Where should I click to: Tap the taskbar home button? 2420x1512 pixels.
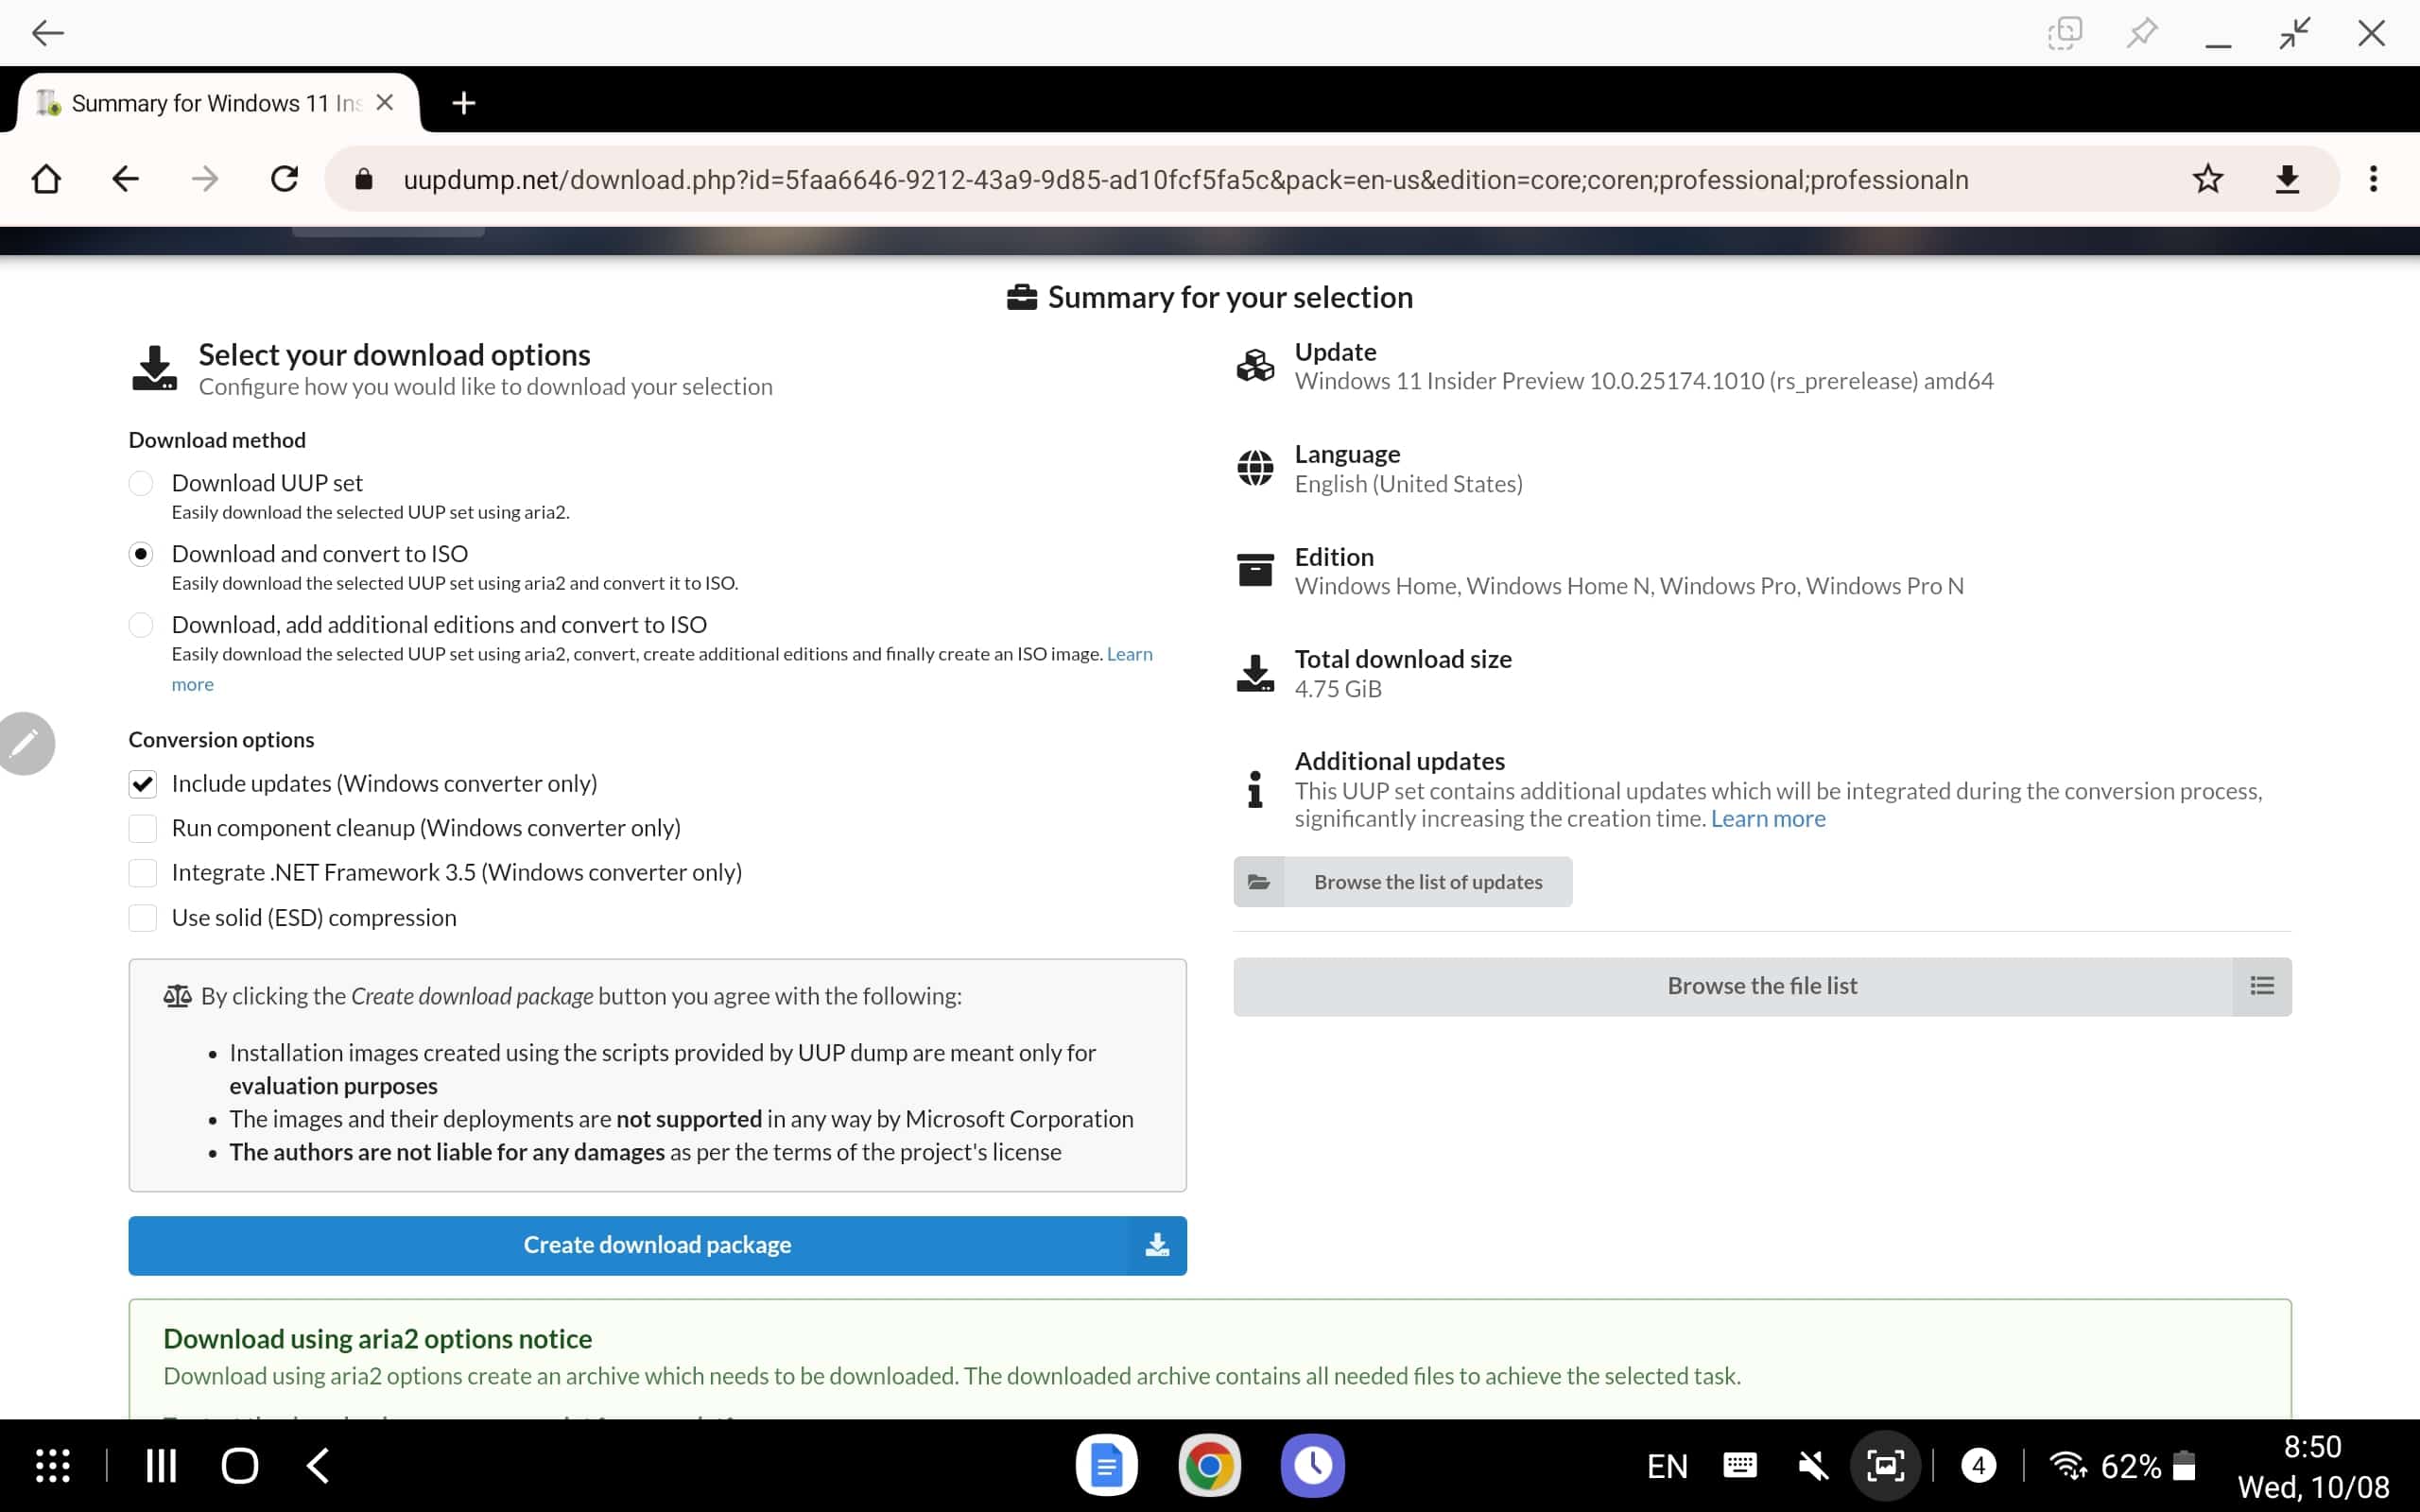tap(240, 1466)
